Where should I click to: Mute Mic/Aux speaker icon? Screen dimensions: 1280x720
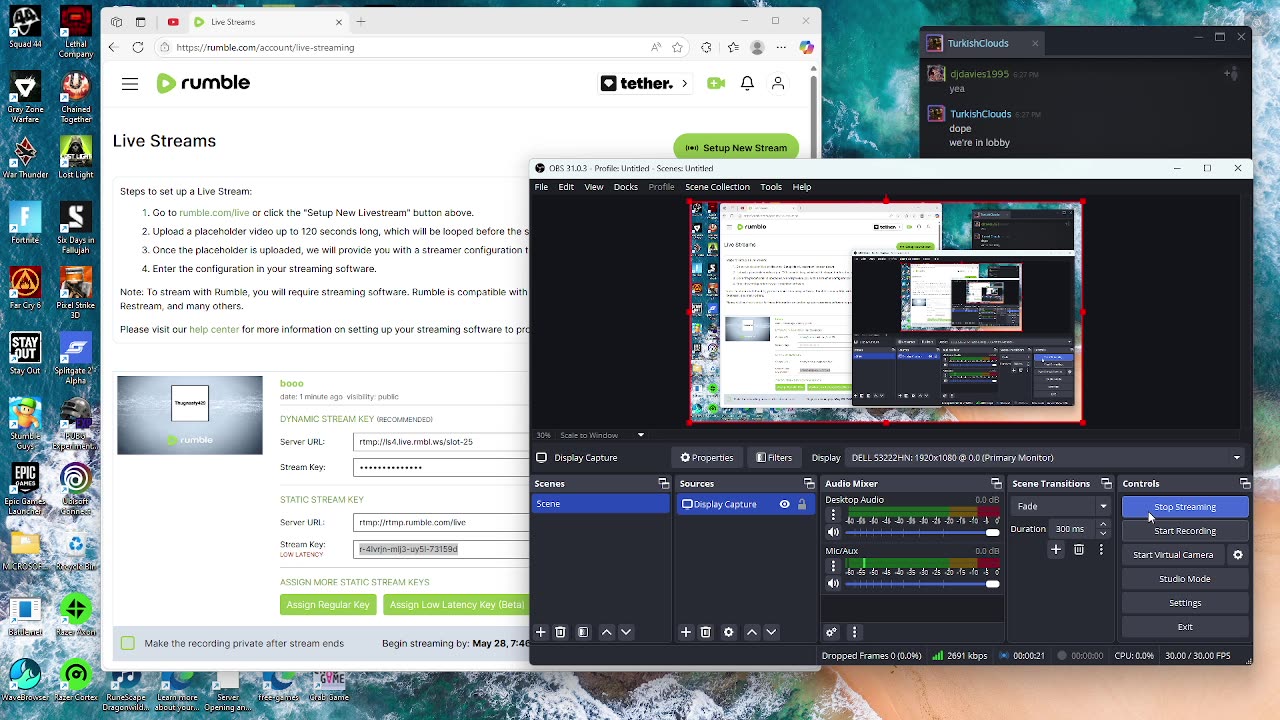click(x=833, y=584)
